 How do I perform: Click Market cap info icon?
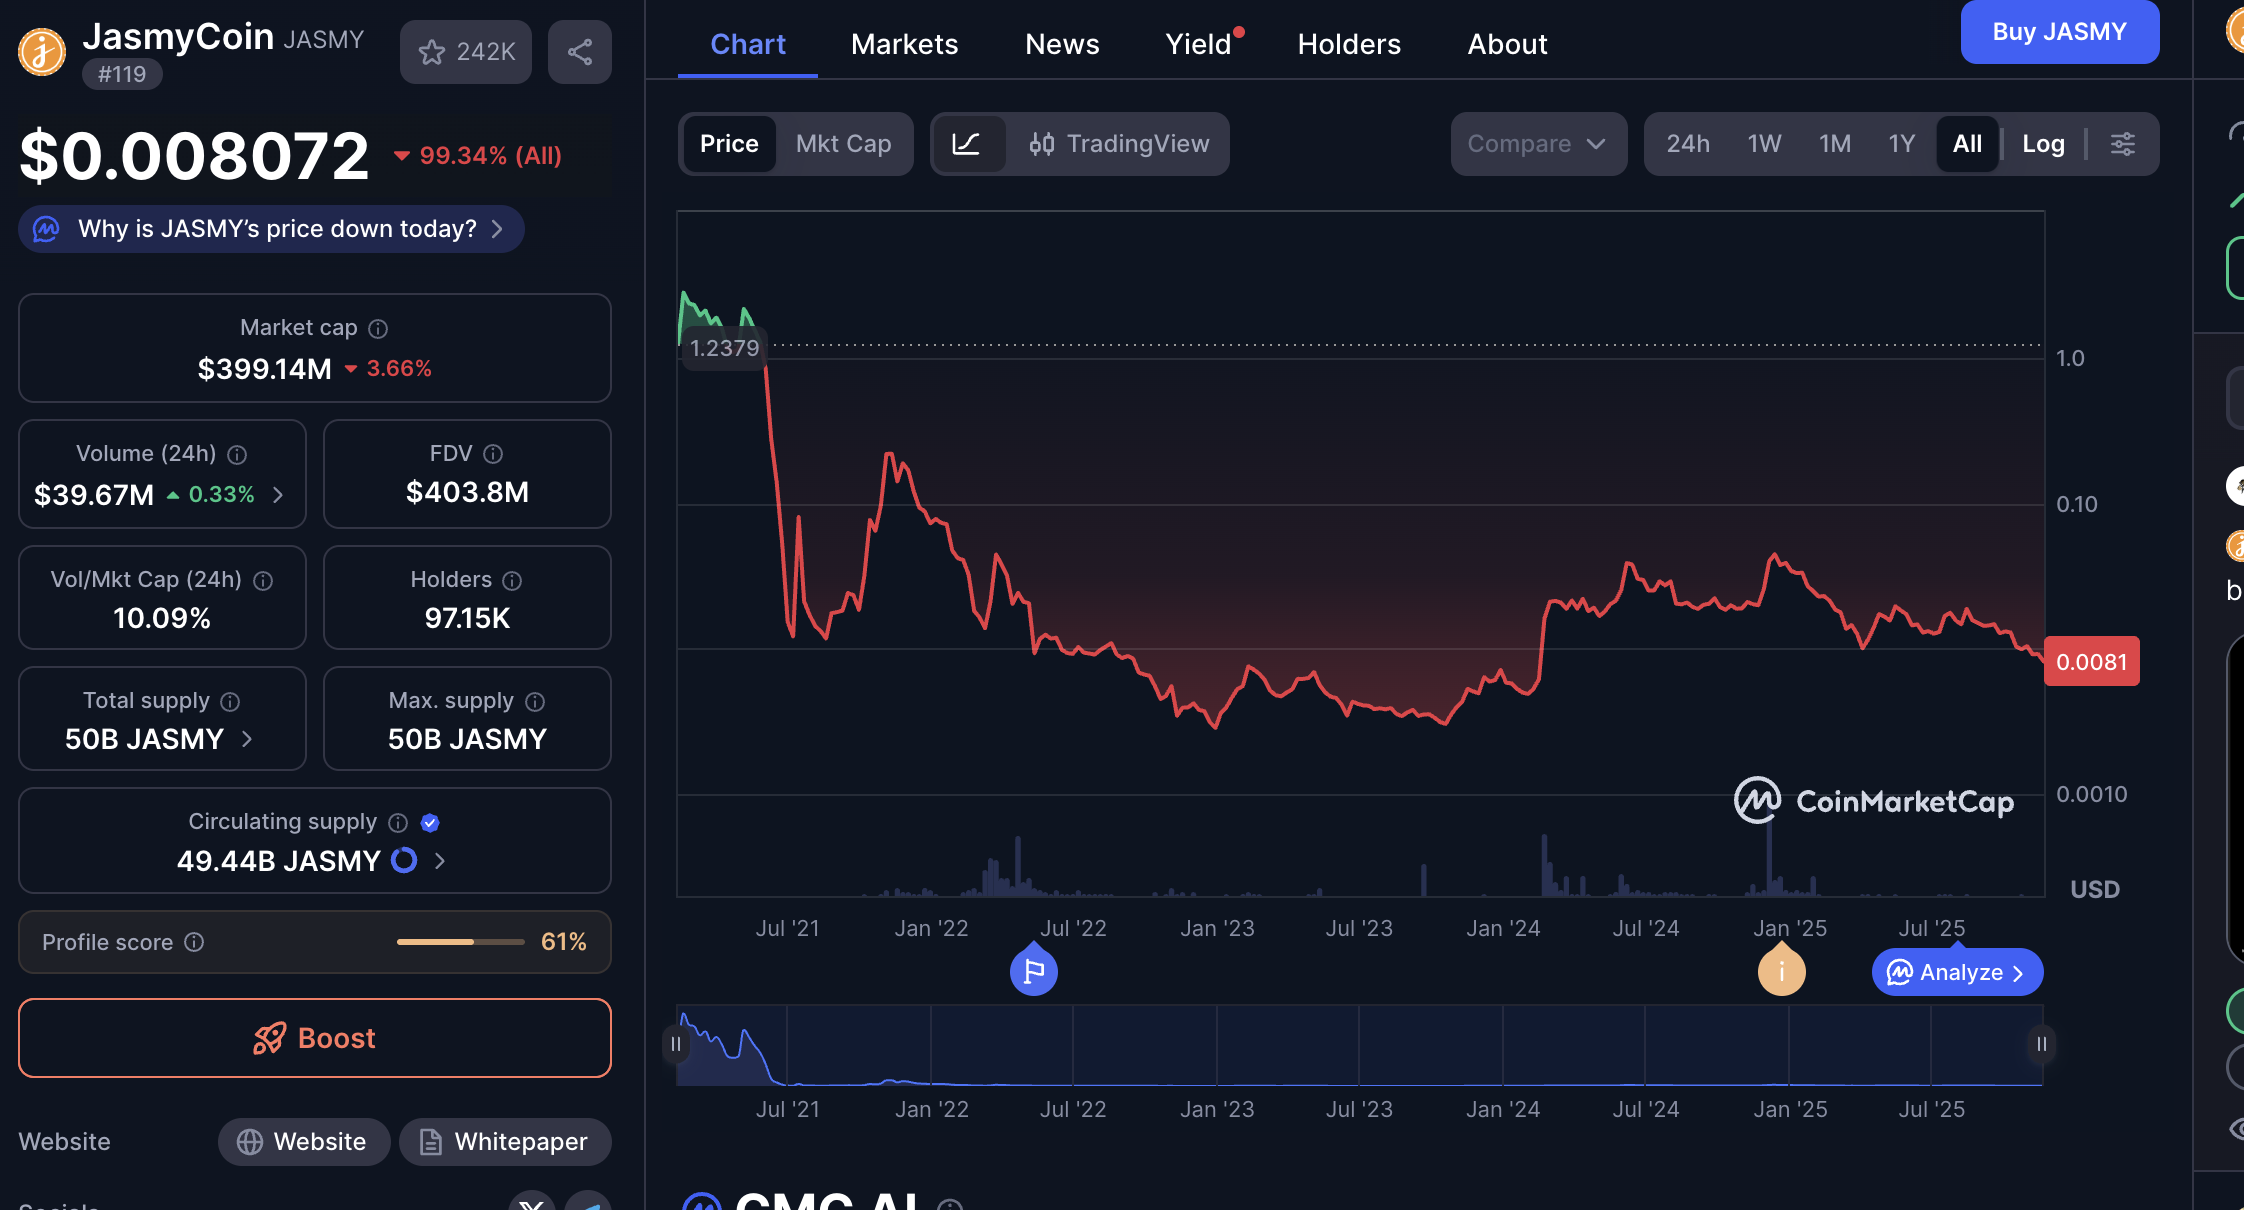click(378, 329)
